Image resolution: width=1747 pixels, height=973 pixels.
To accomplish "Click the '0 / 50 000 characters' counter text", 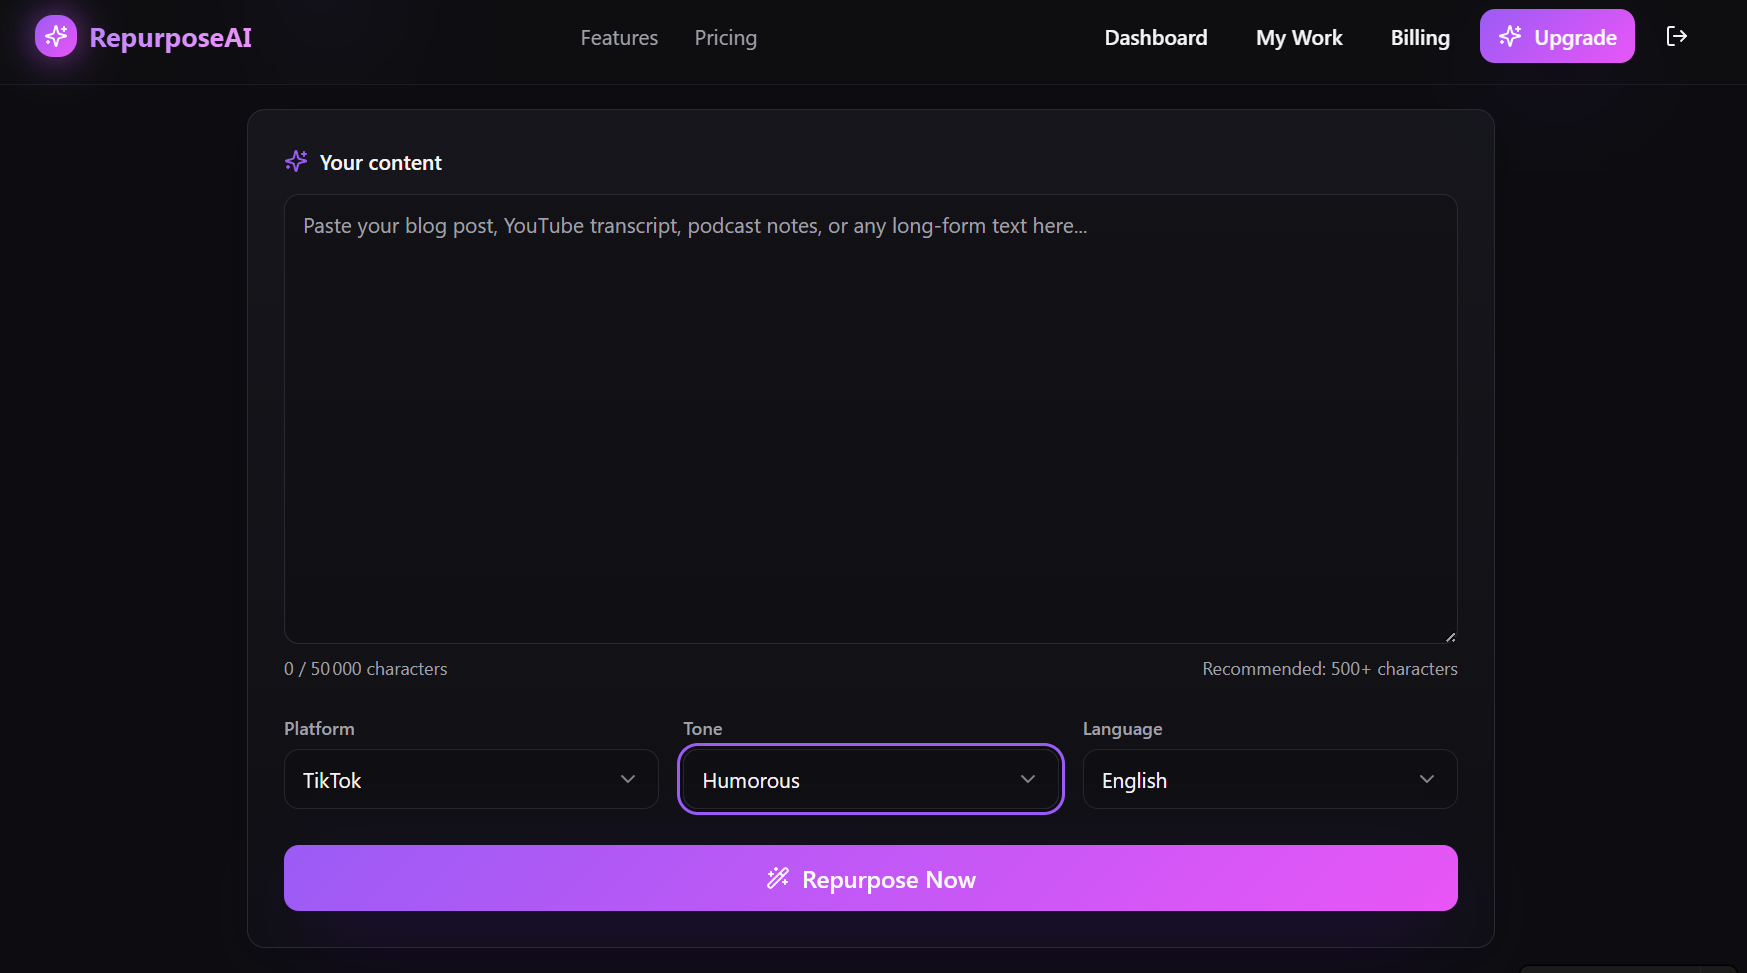I will point(366,669).
